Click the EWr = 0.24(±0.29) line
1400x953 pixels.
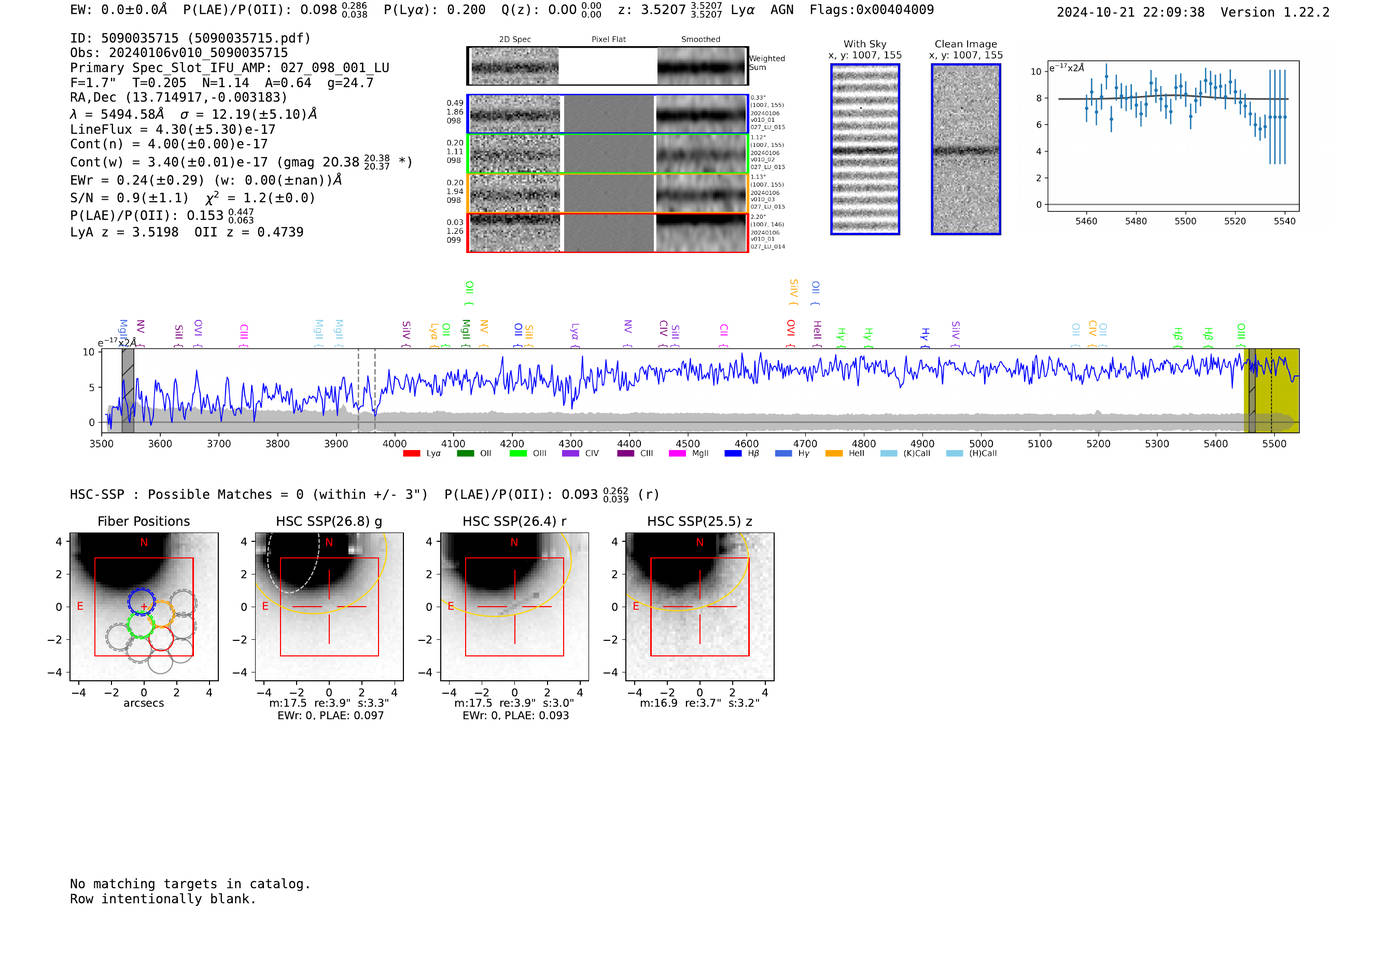206,180
